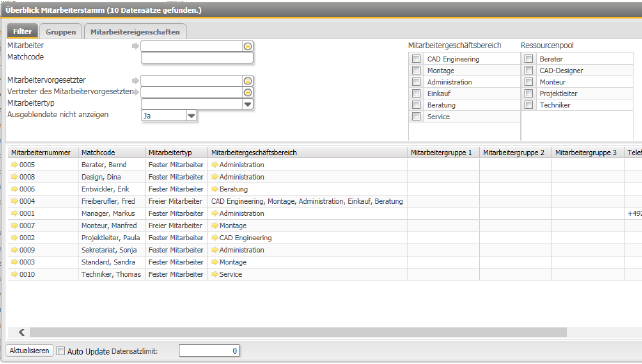The image size is (642, 364).
Task: Focus the Mitarbeitervorgesetzter input field
Action: pos(192,81)
